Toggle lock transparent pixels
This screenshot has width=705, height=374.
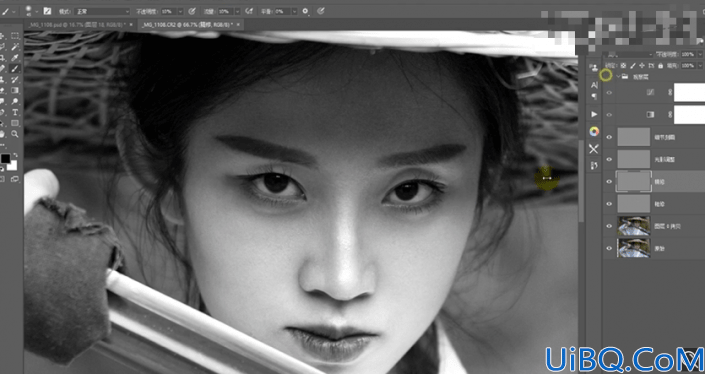623,66
